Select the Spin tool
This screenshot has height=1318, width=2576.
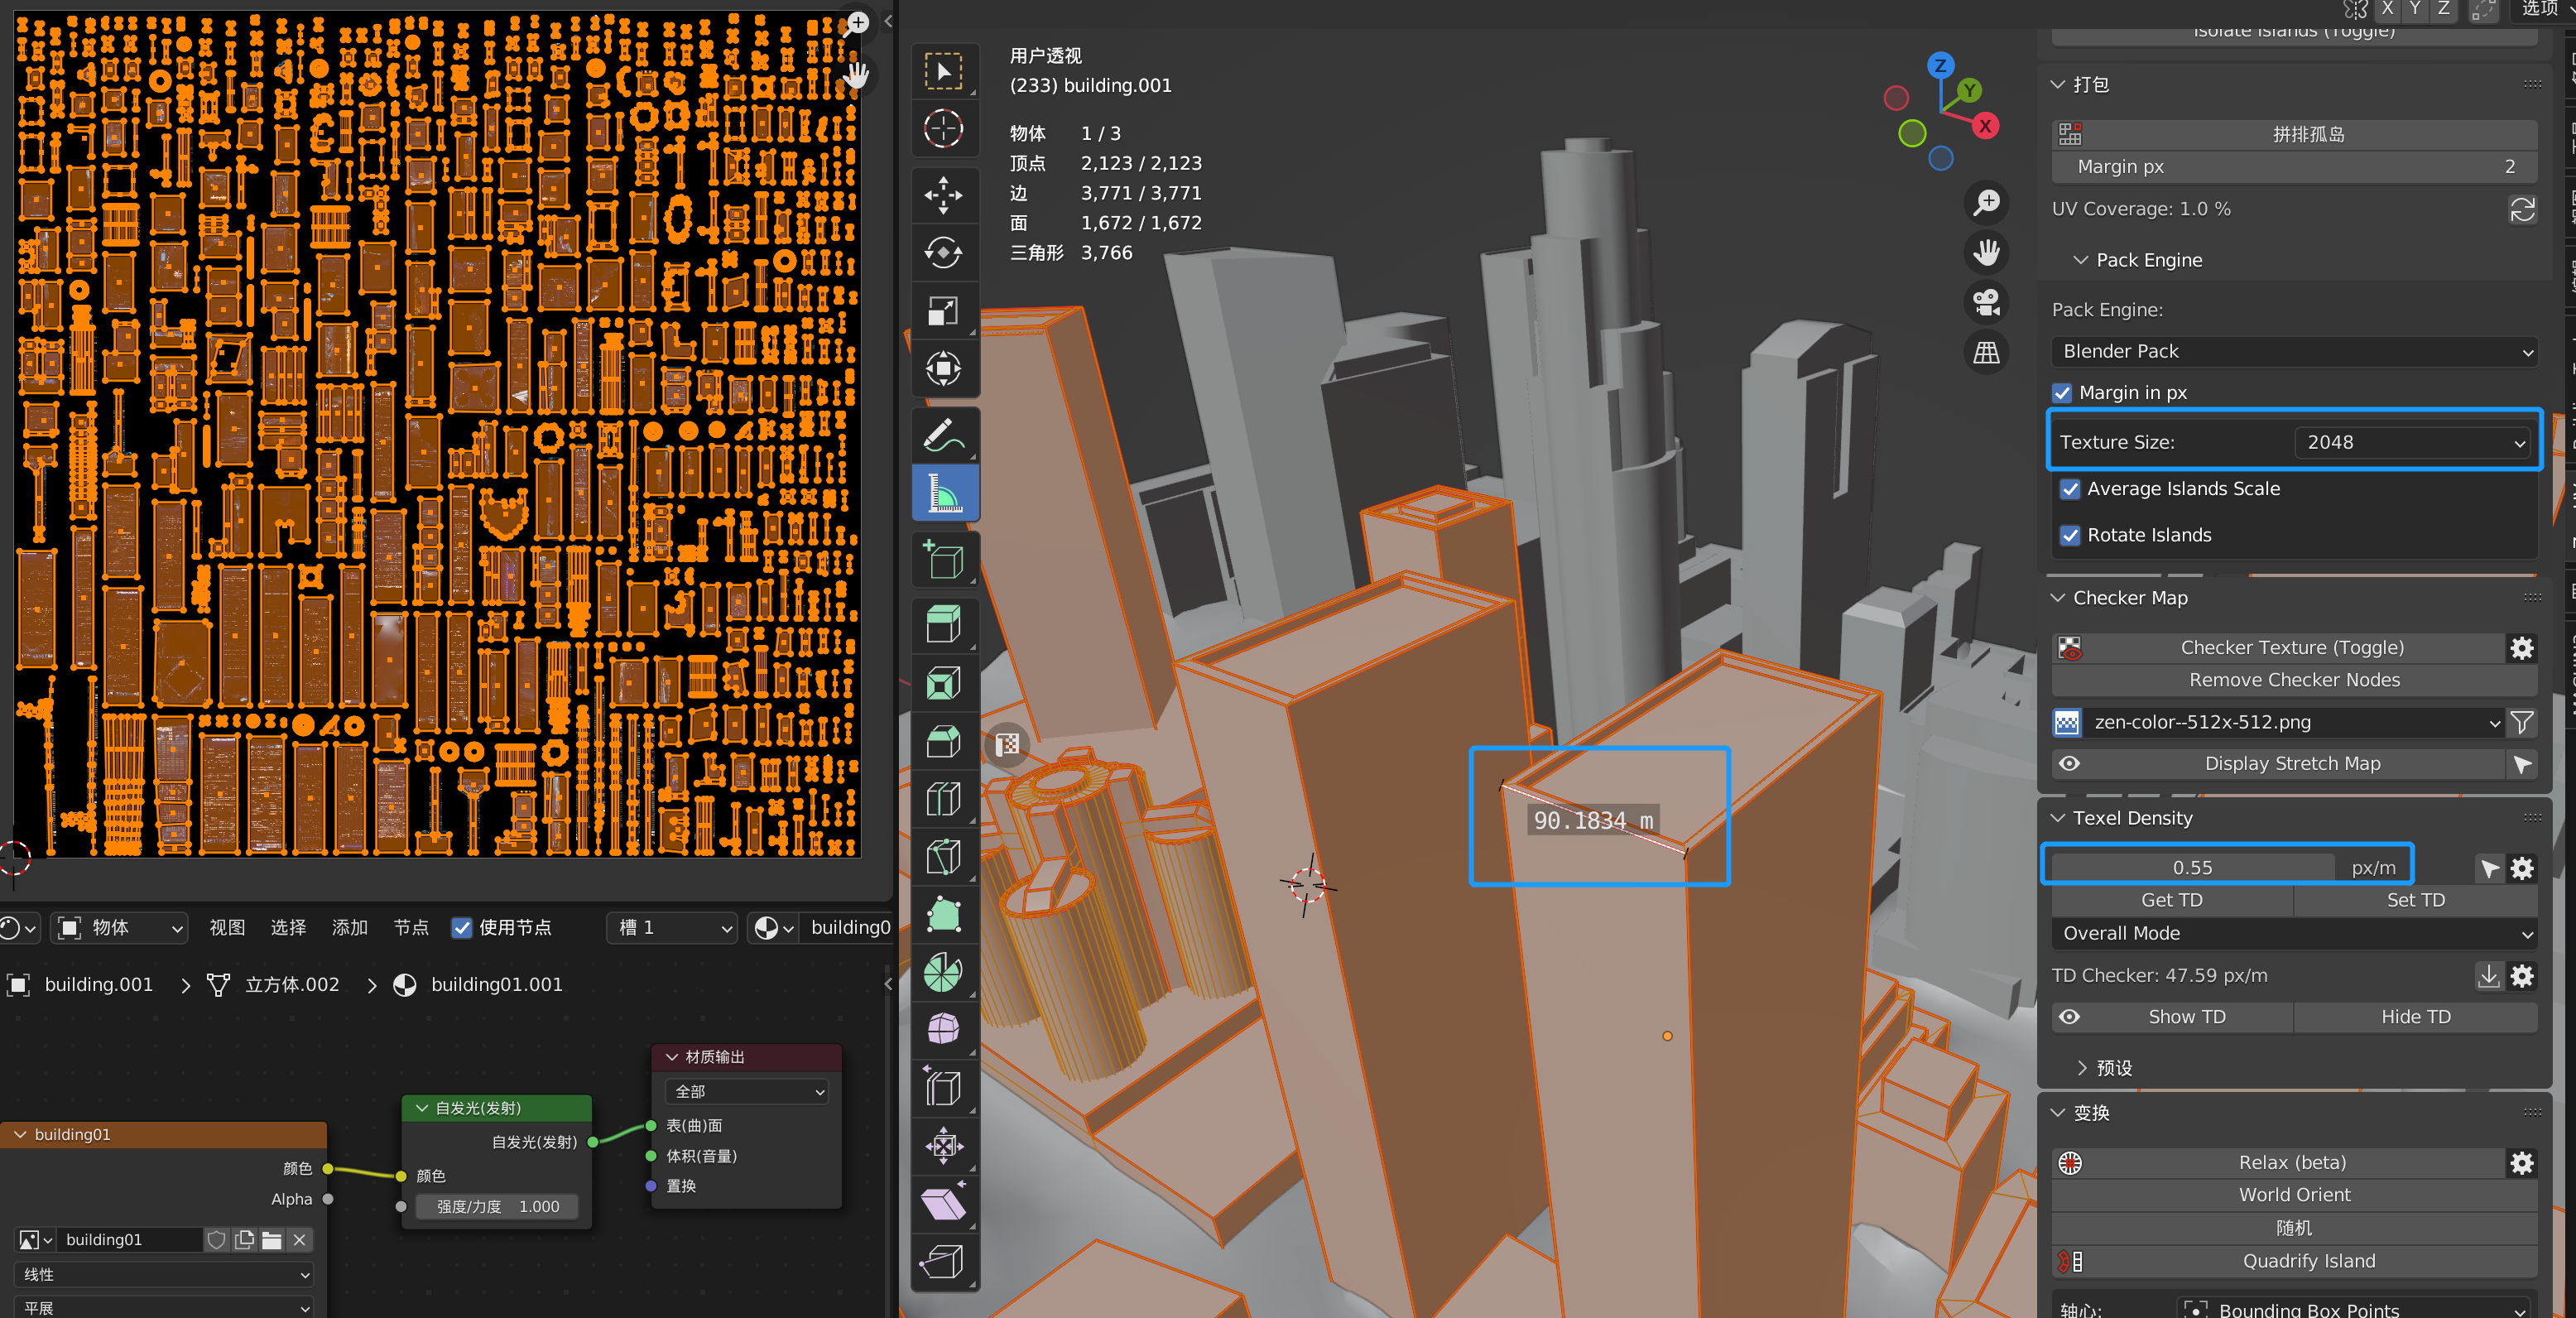943,972
